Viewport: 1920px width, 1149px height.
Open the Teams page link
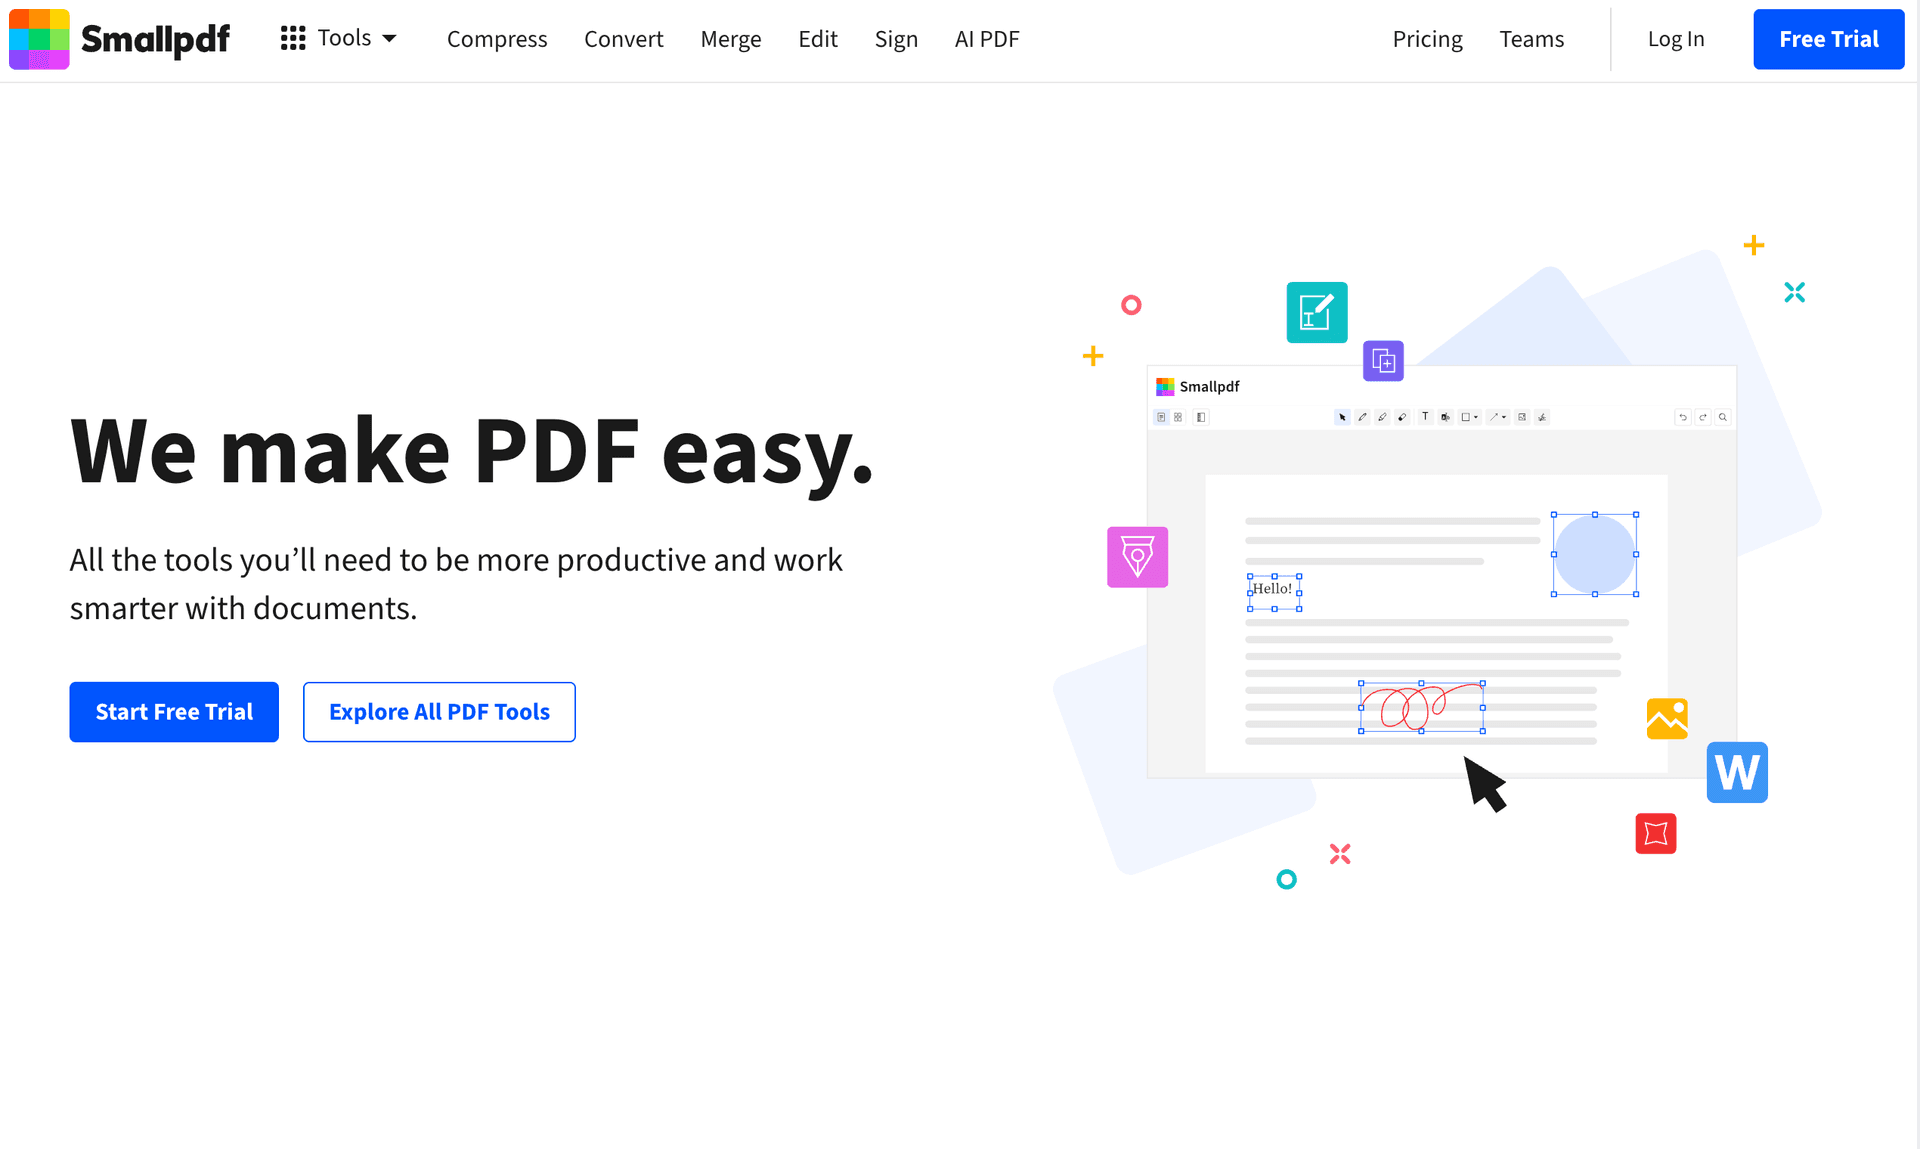[1531, 39]
